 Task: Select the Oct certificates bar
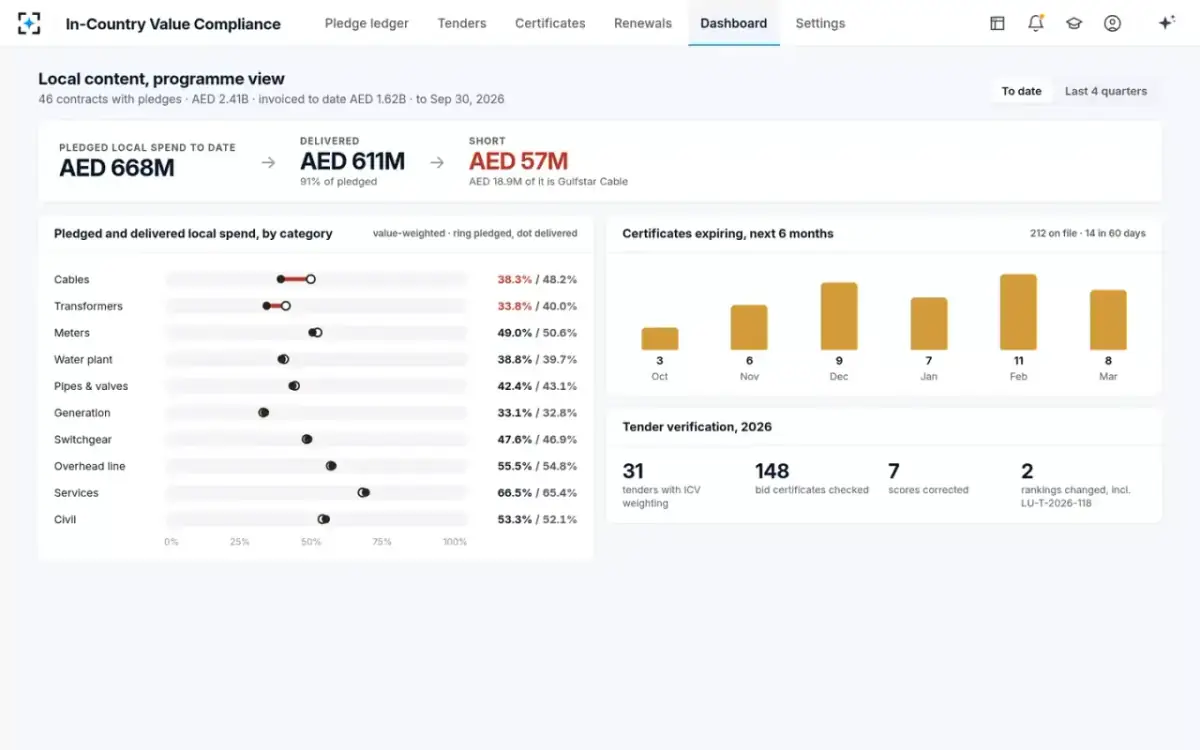click(x=660, y=338)
